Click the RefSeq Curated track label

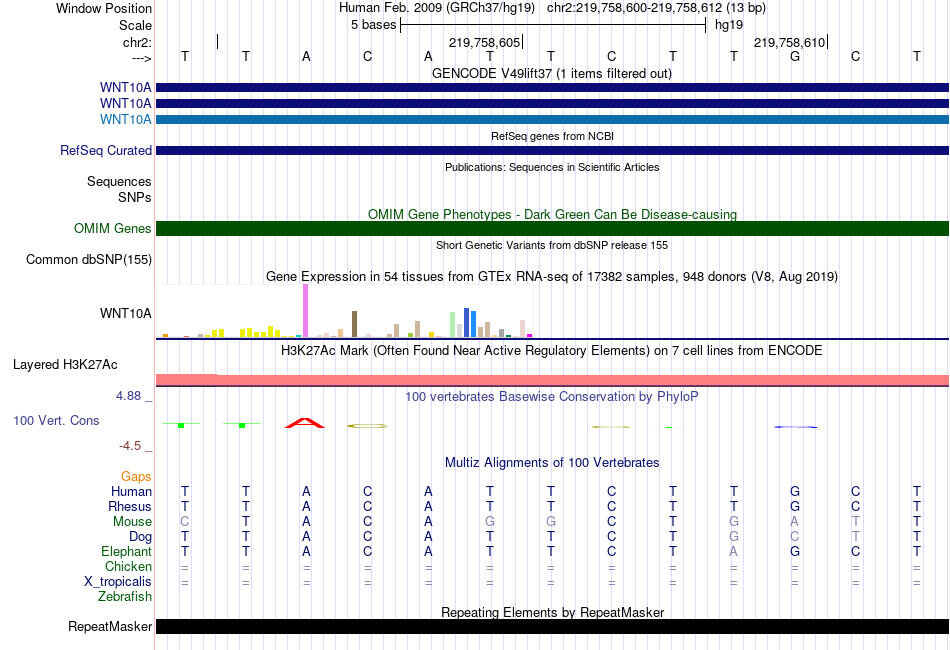click(105, 150)
